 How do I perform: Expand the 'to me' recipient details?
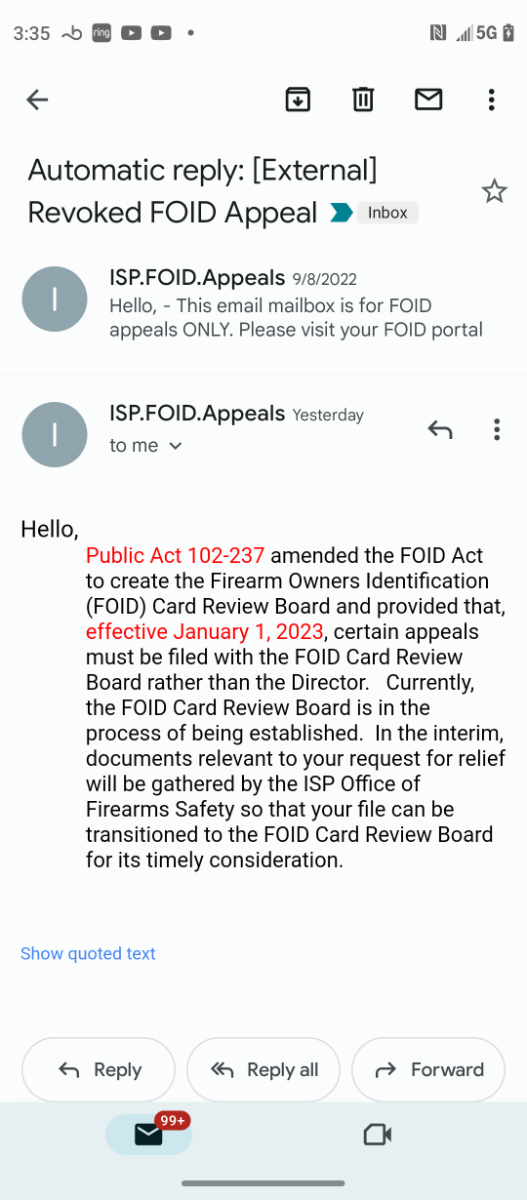pyautogui.click(x=146, y=446)
